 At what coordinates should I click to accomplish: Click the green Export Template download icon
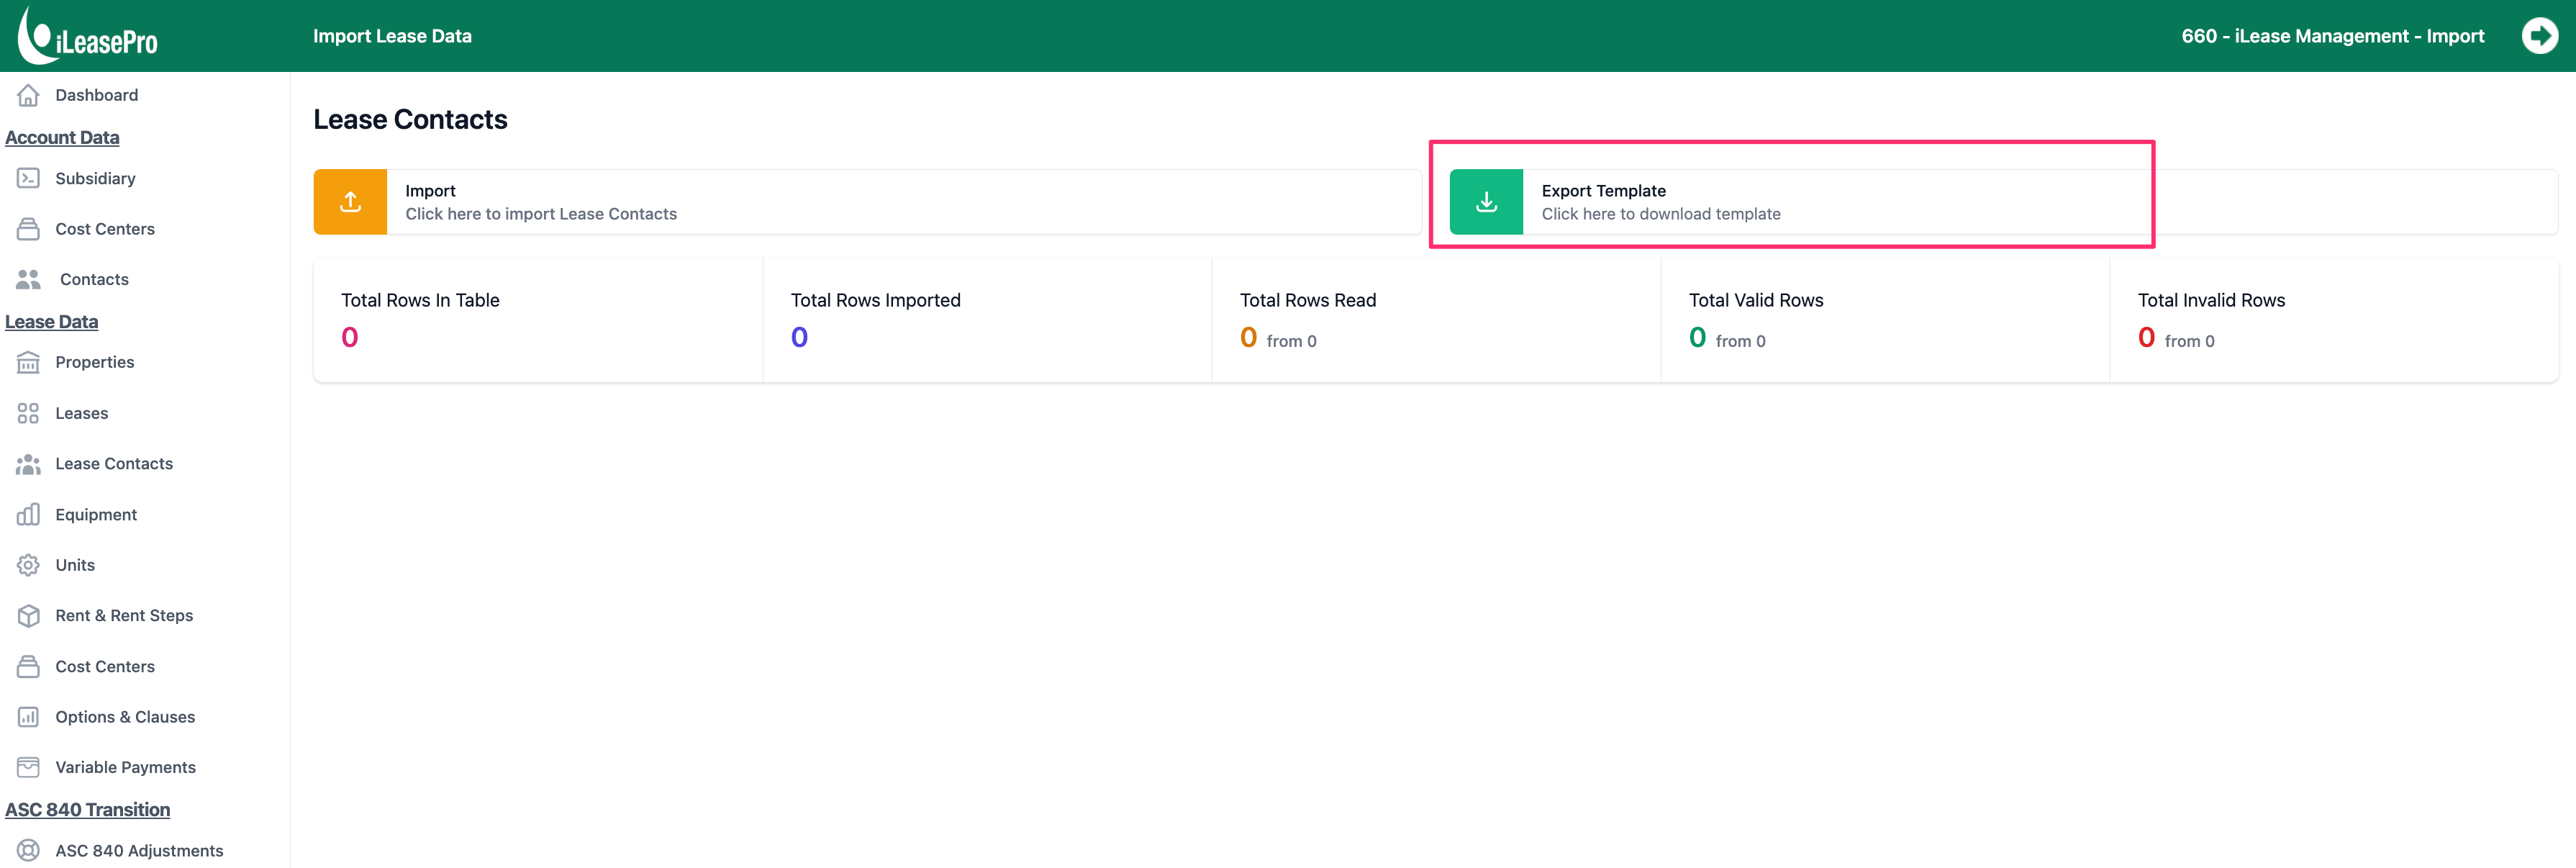pos(1486,202)
